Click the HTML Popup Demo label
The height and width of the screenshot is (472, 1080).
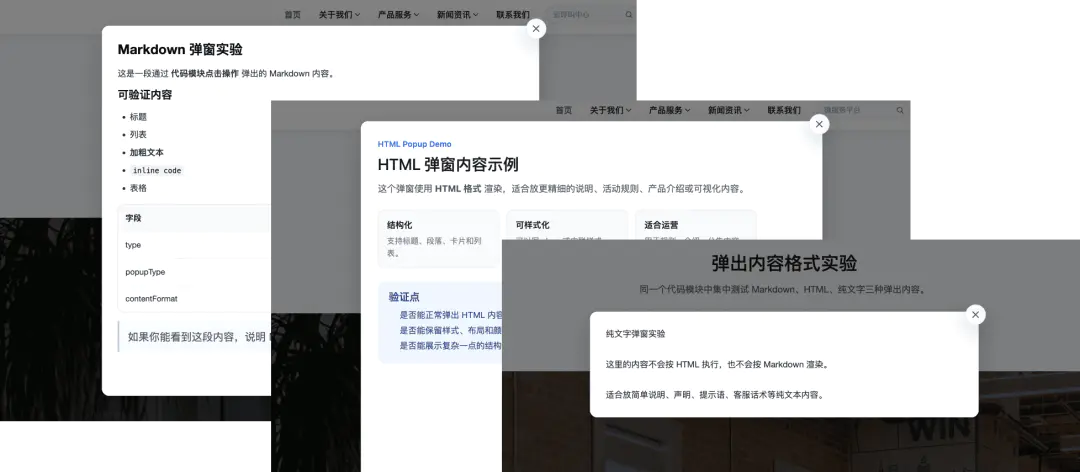(415, 144)
